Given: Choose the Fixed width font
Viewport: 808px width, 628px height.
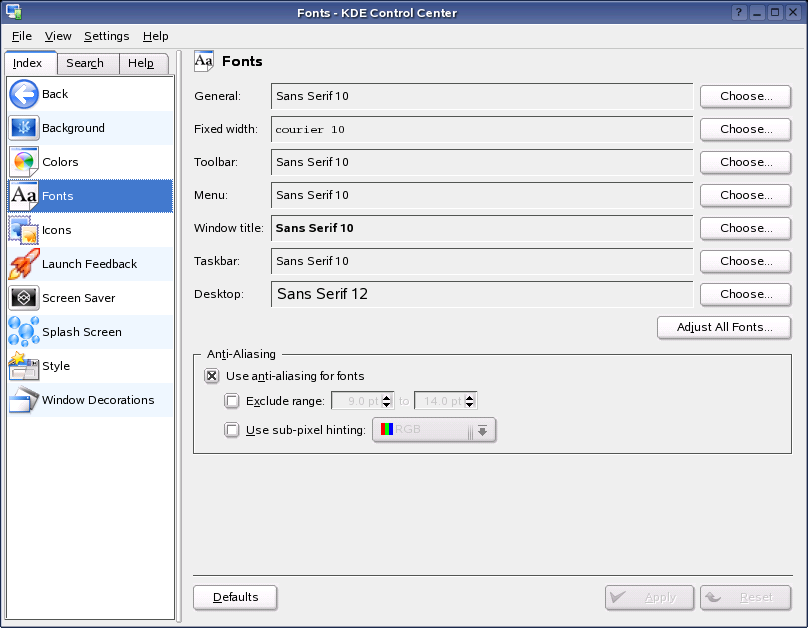Looking at the screenshot, I should (x=745, y=129).
